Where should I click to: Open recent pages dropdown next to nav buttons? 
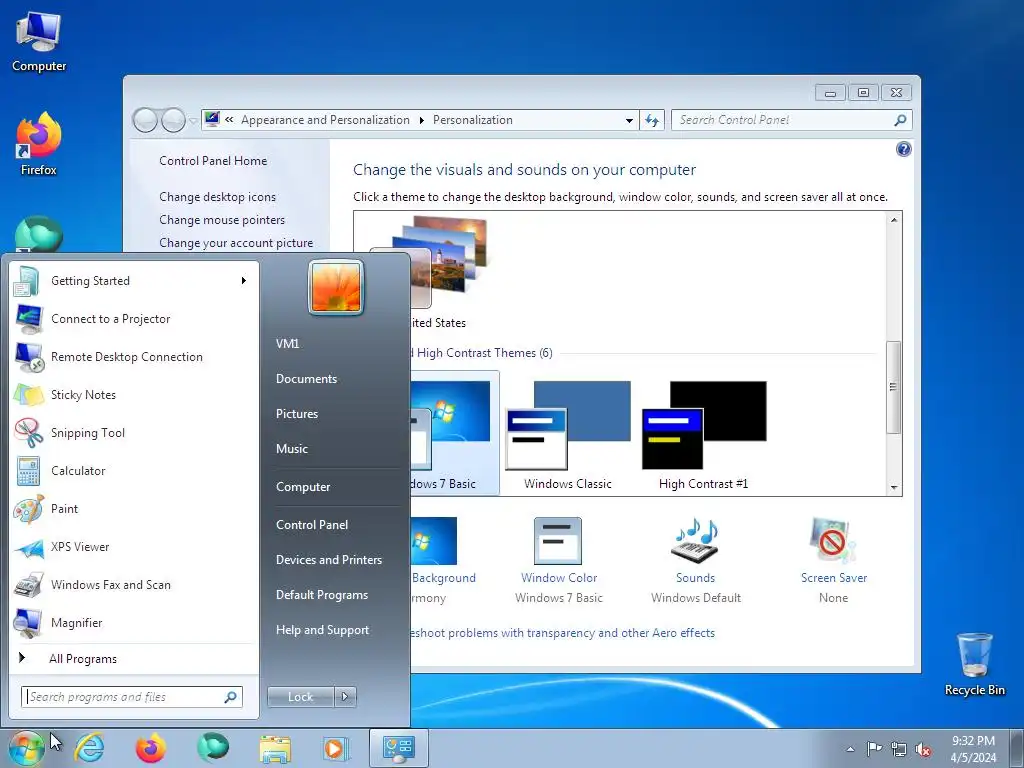(193, 120)
